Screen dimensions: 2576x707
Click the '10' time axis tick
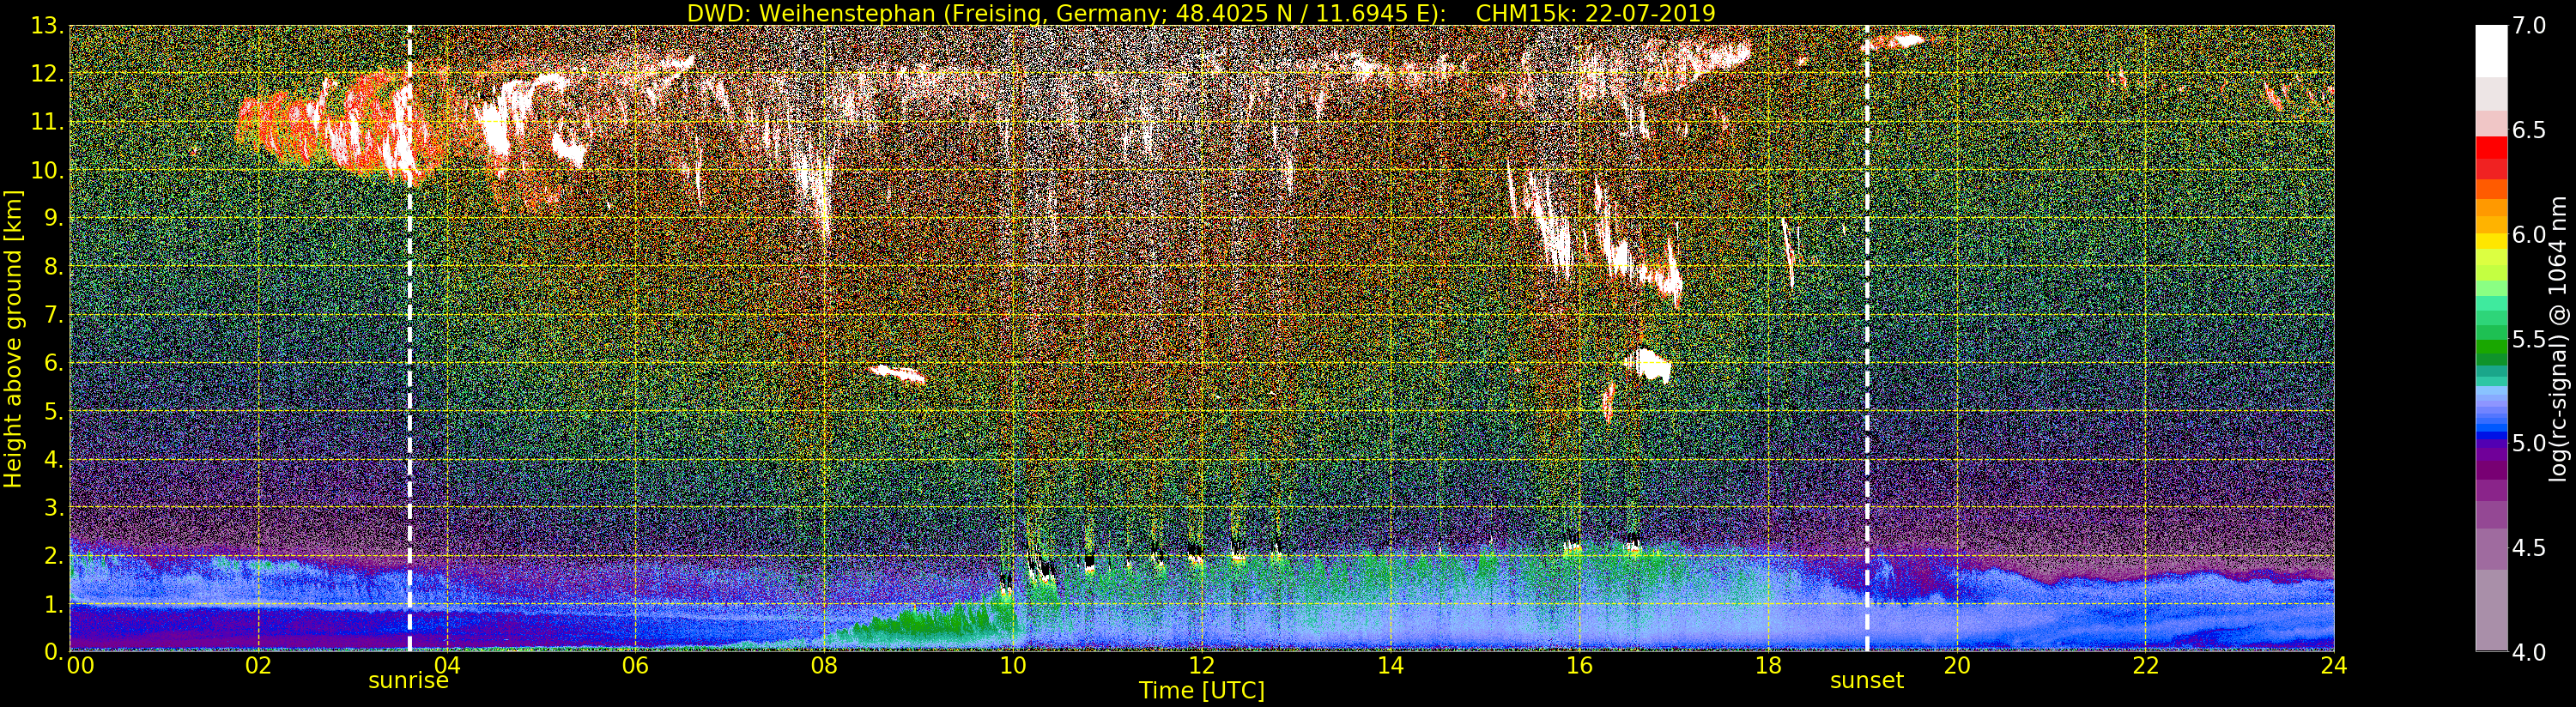coord(1013,665)
